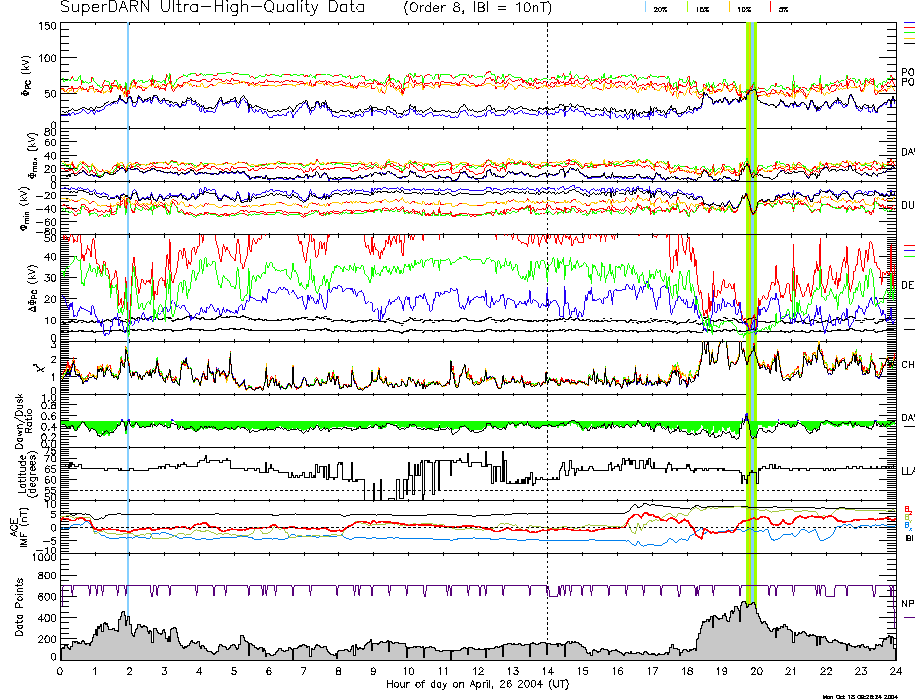Click the generation timestamp in the bottom-right corner
Screen dimensions: 915x700
(x=860, y=696)
